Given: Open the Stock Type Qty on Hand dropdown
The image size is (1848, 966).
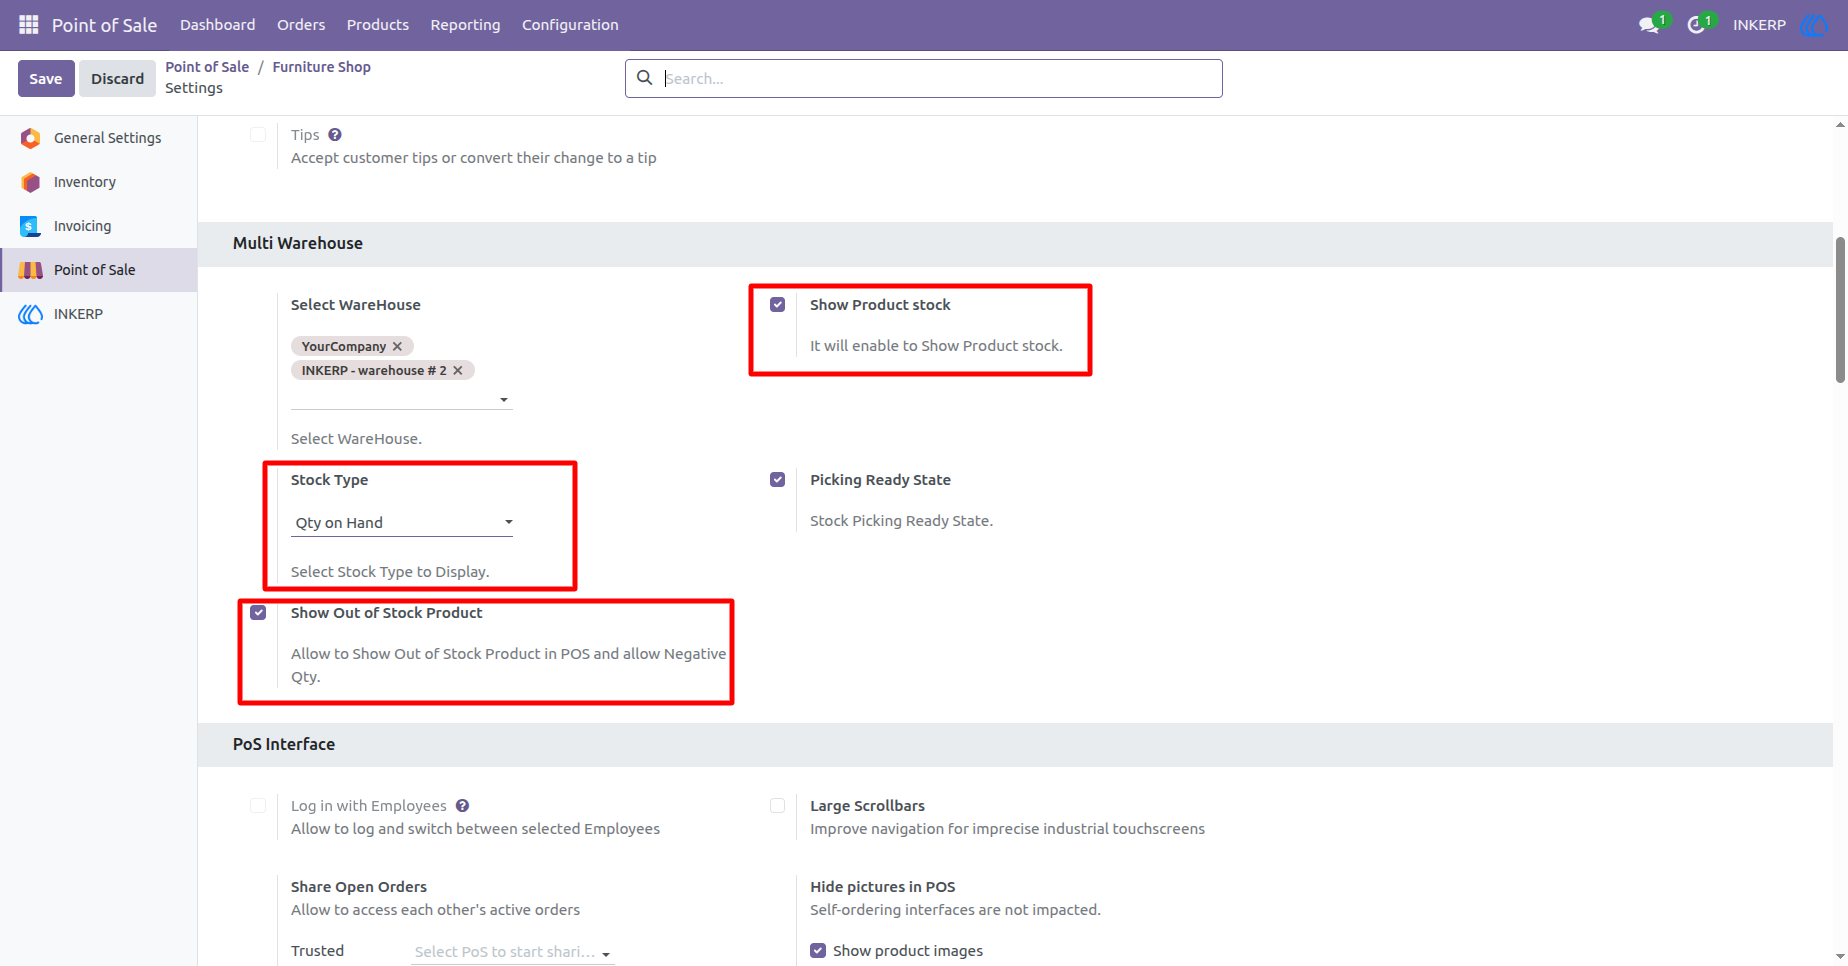Looking at the screenshot, I should coord(402,523).
